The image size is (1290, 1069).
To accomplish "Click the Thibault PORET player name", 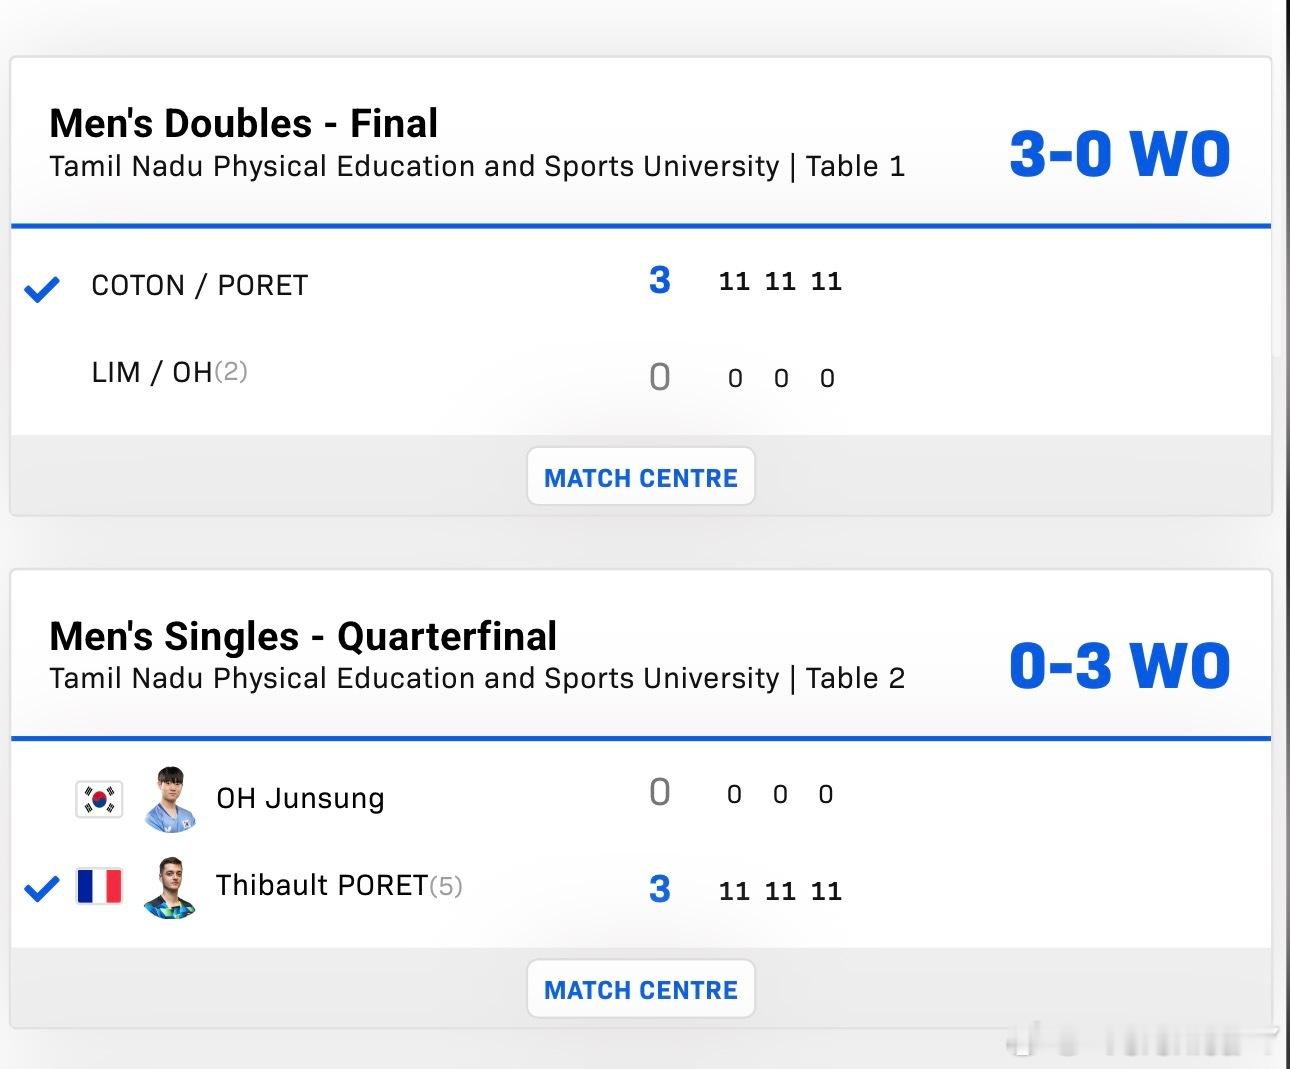I will [x=322, y=885].
